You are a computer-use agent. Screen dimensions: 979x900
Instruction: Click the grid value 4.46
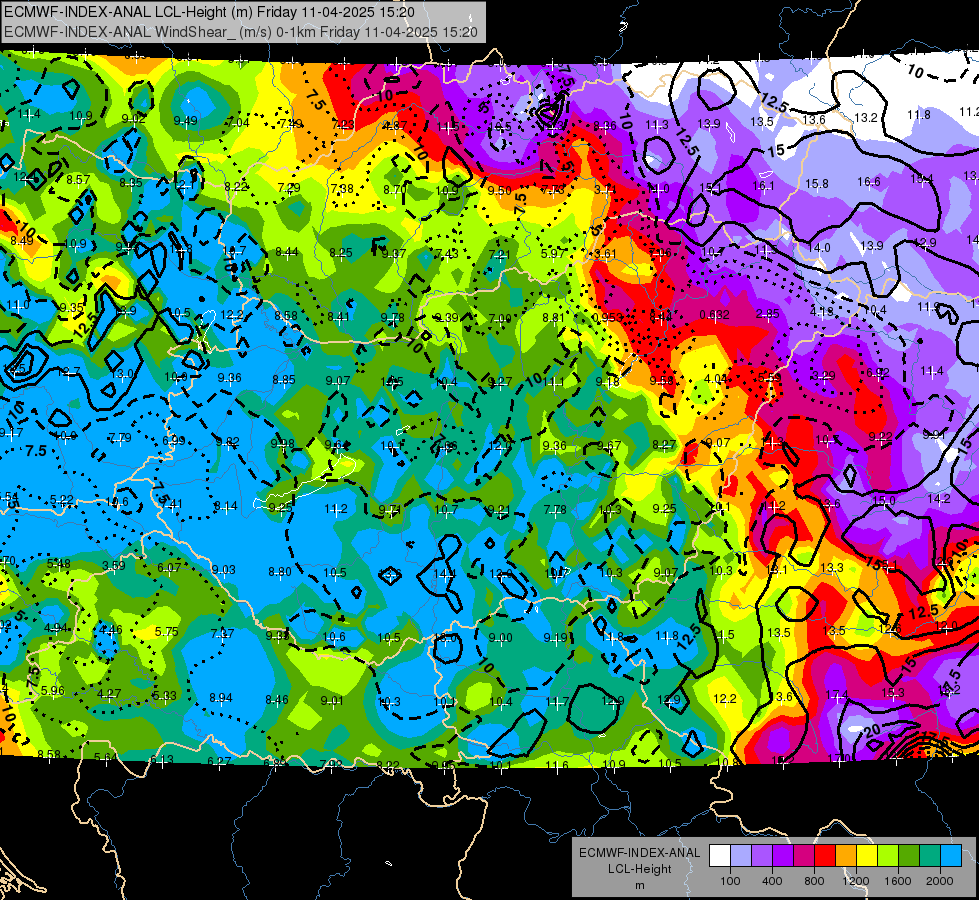click(111, 630)
